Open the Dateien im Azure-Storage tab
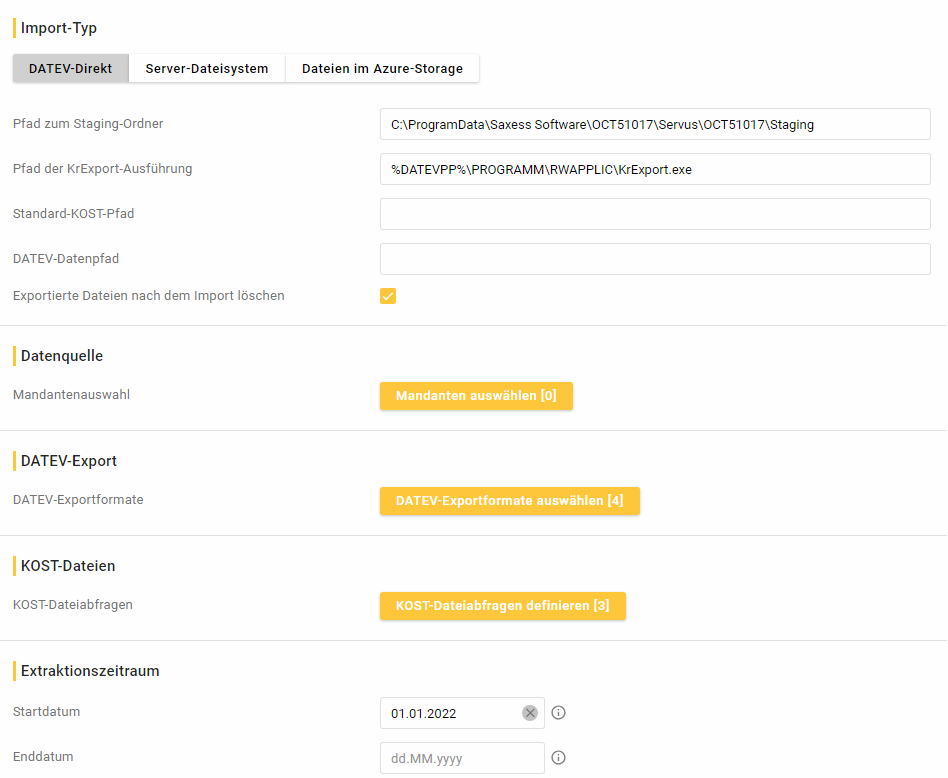Viewport: 948px width, 778px height. coord(382,69)
